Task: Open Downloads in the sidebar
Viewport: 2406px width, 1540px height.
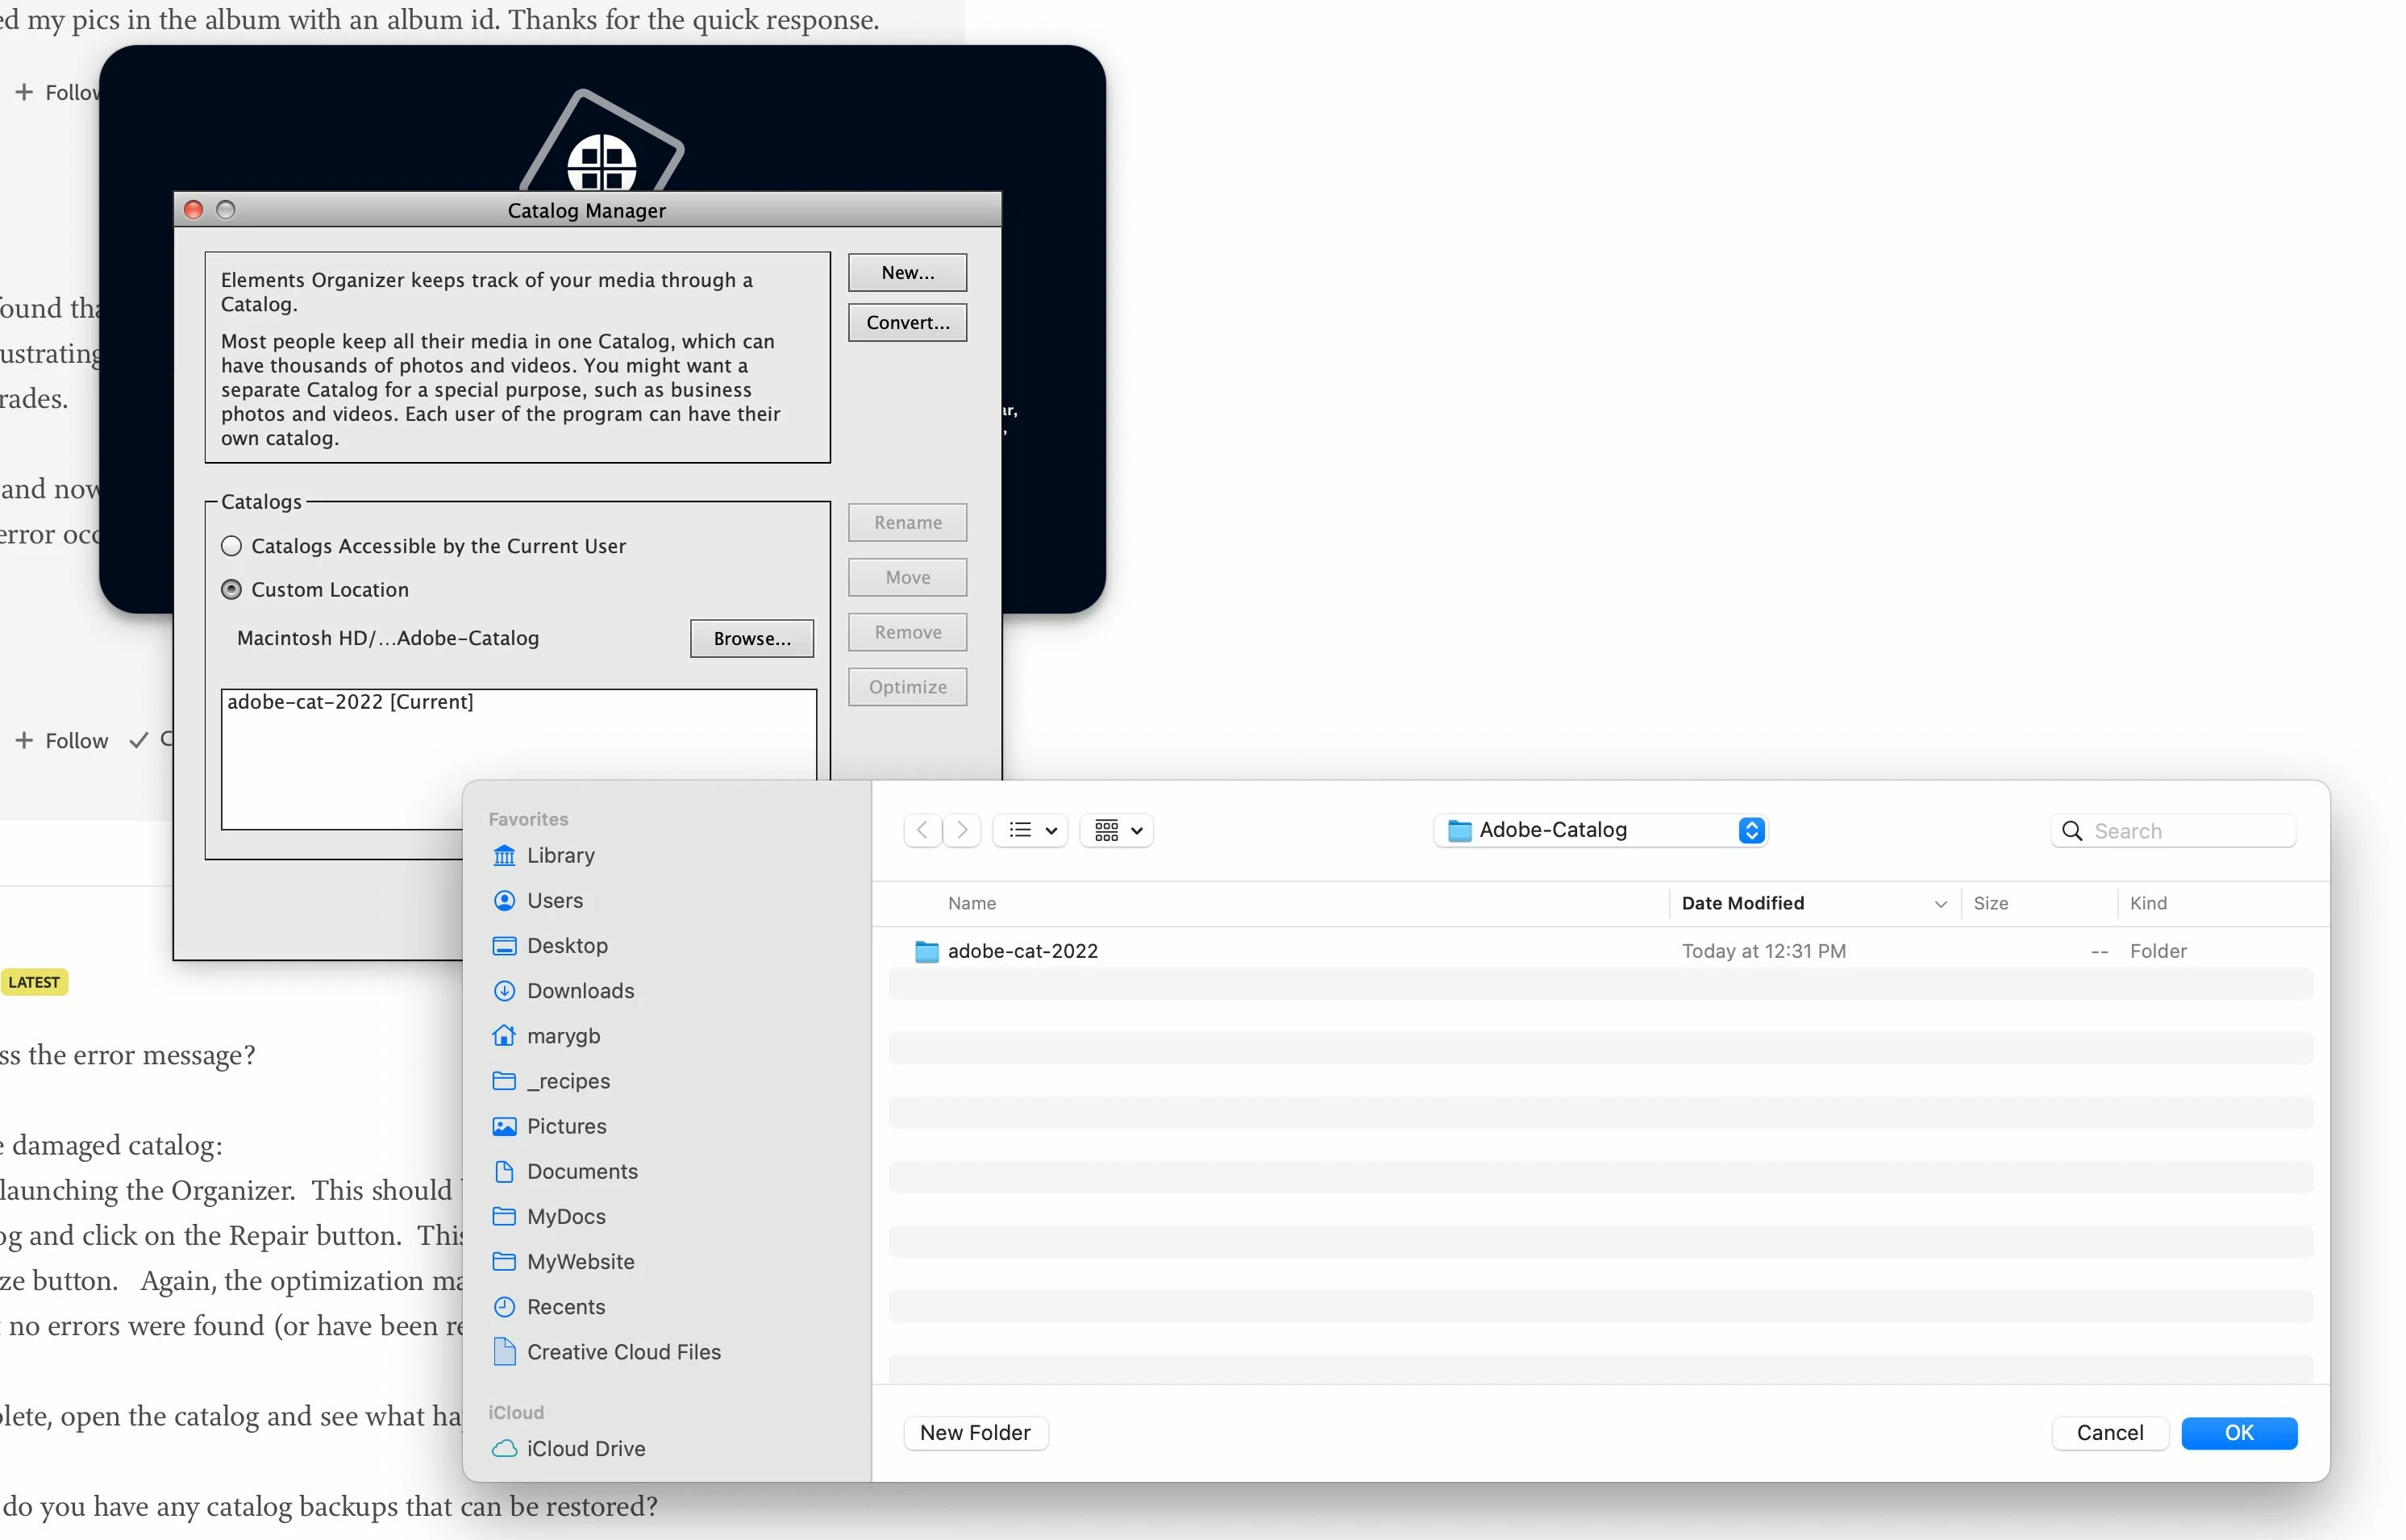Action: pos(580,991)
